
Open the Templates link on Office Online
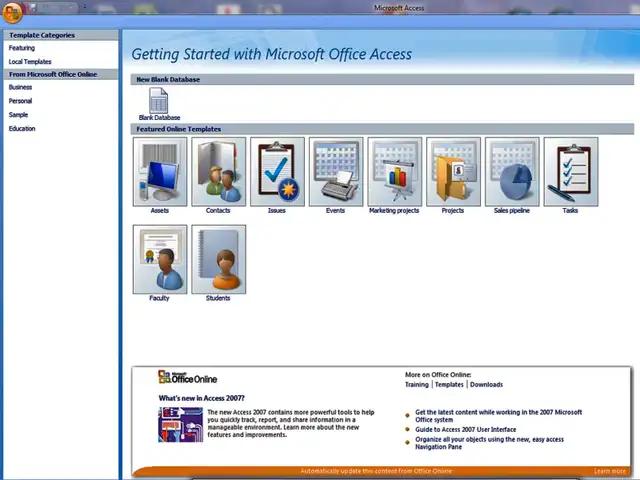click(x=449, y=384)
